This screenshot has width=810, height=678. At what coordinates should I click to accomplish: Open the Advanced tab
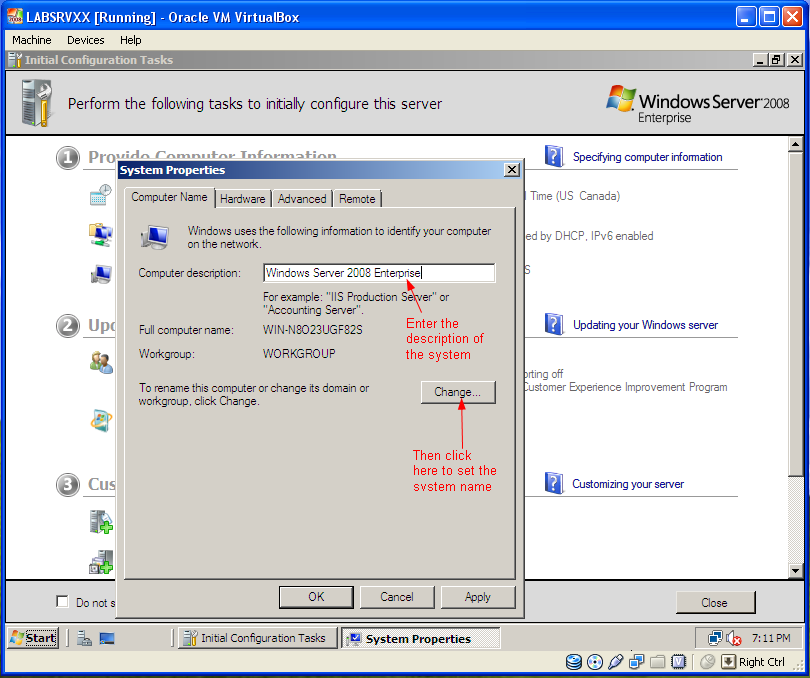point(302,199)
